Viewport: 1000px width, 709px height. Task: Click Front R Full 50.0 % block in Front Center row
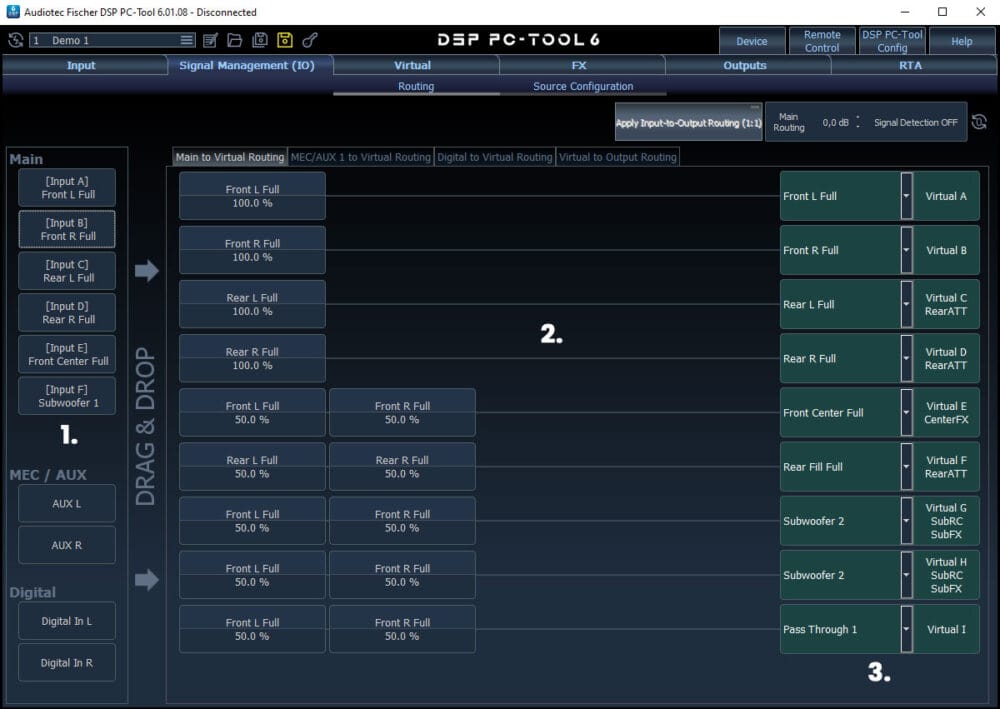point(402,413)
